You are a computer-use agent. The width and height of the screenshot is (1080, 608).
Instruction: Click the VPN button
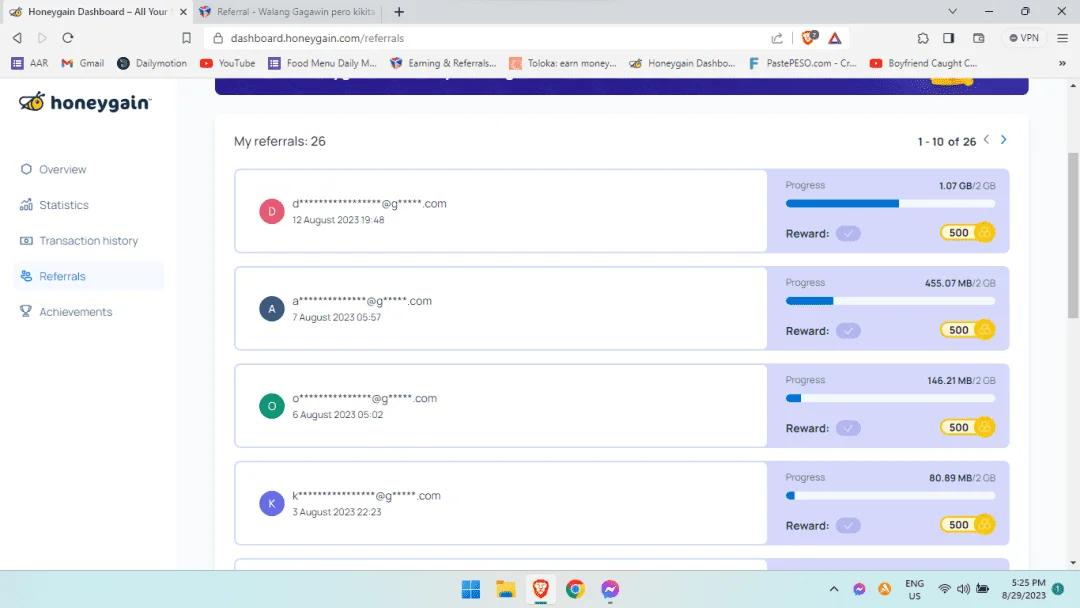pyautogui.click(x=1024, y=38)
